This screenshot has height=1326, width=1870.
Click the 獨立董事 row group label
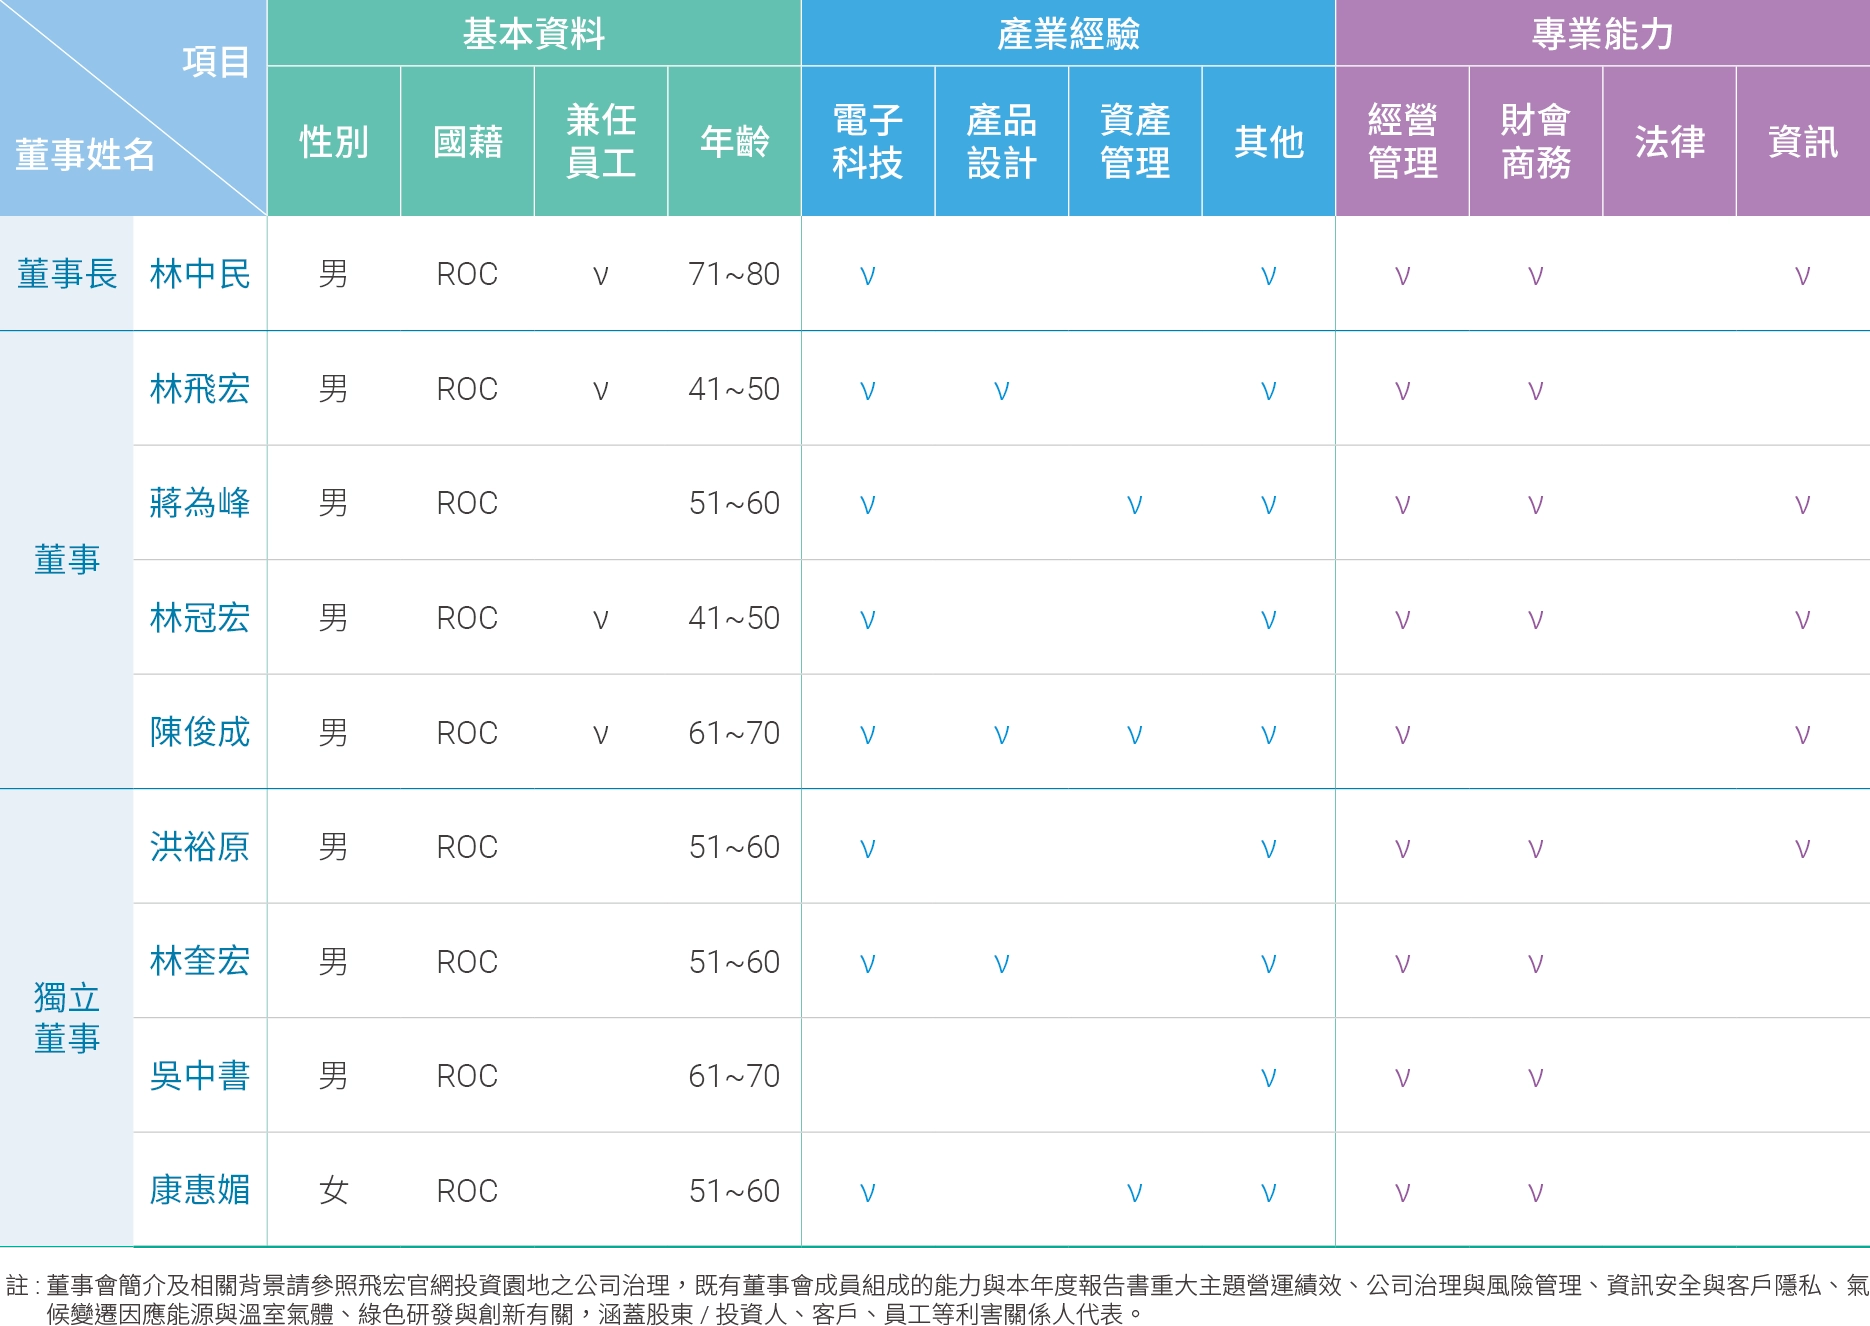(67, 1018)
